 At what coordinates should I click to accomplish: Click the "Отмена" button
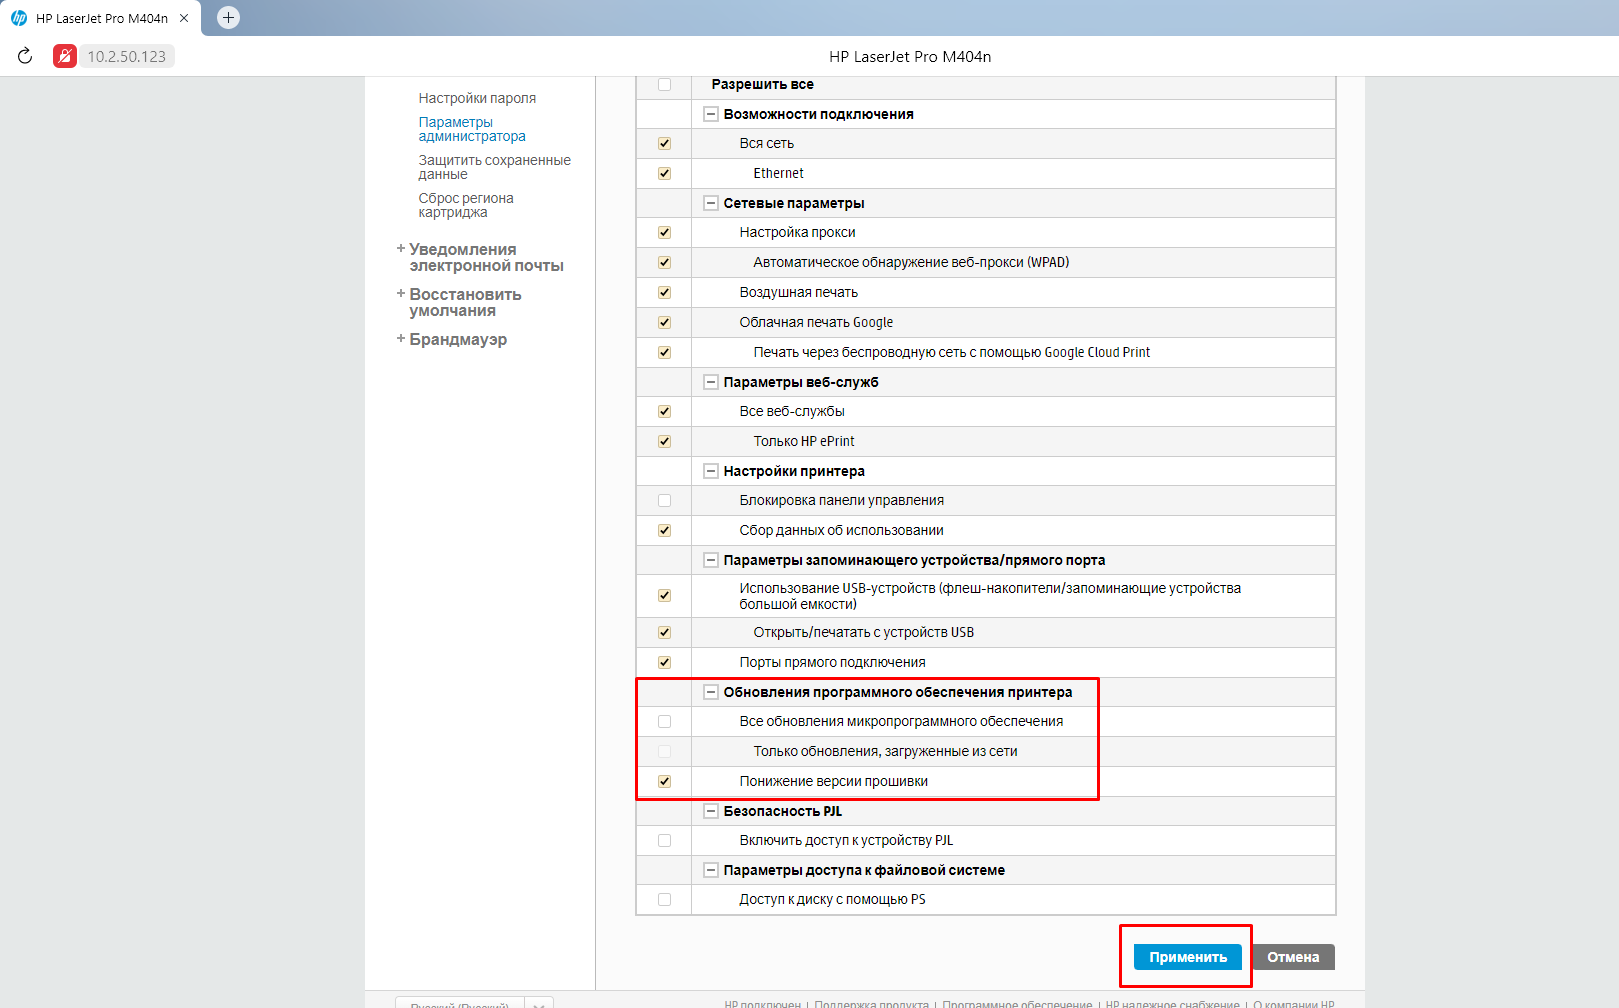click(x=1293, y=957)
